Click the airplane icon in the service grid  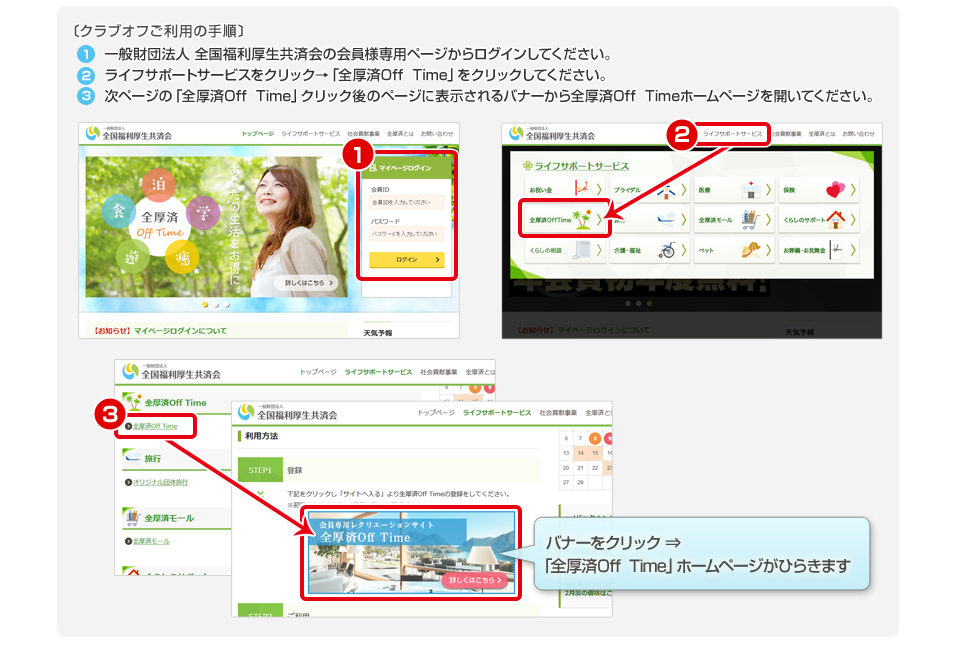point(666,219)
